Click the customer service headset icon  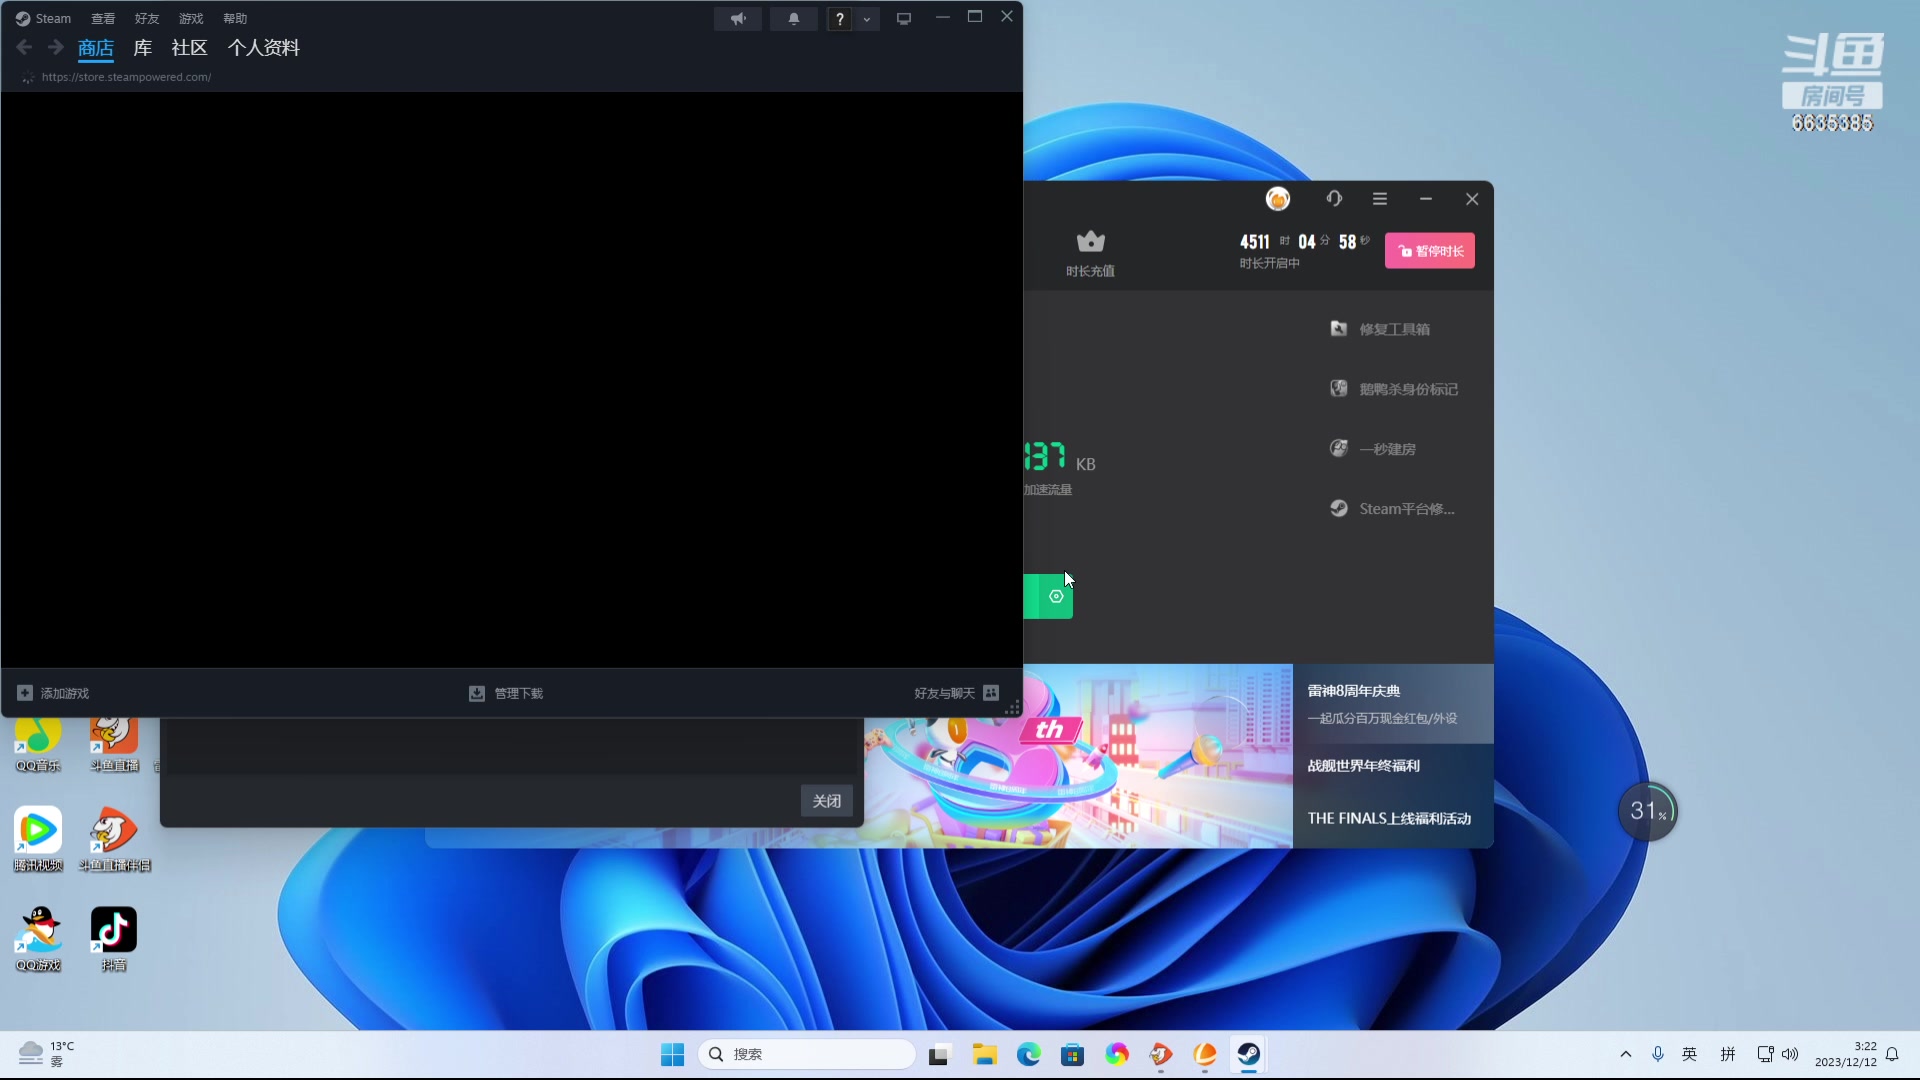pyautogui.click(x=1334, y=199)
